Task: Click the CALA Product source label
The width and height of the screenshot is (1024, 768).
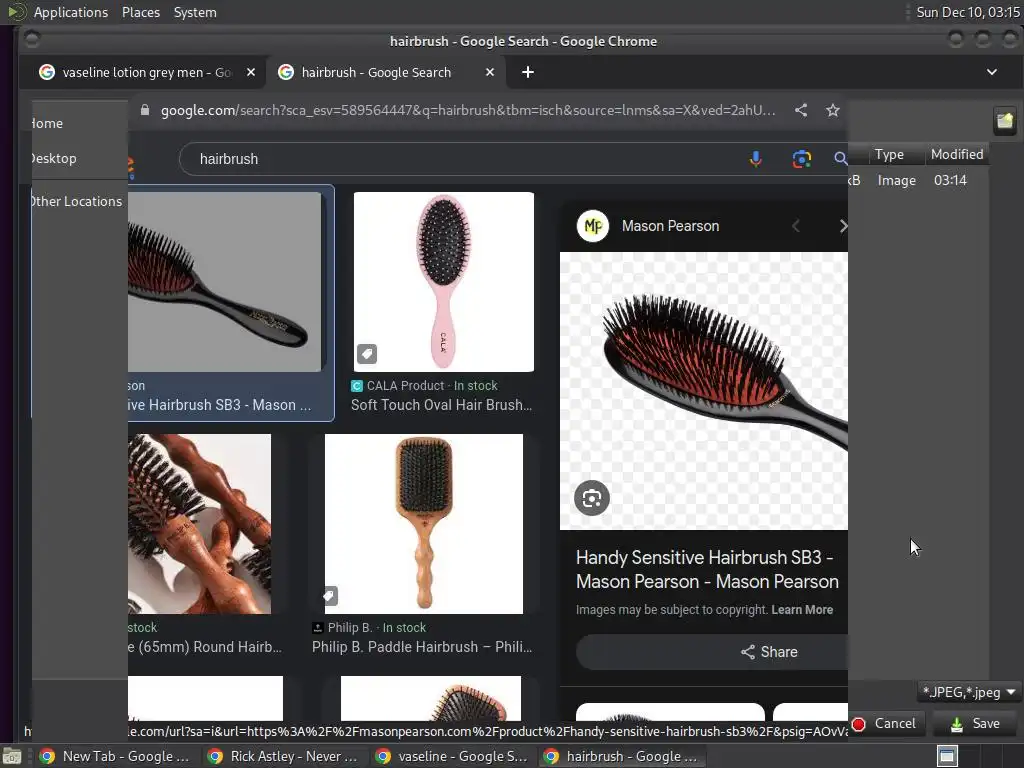Action: [405, 385]
